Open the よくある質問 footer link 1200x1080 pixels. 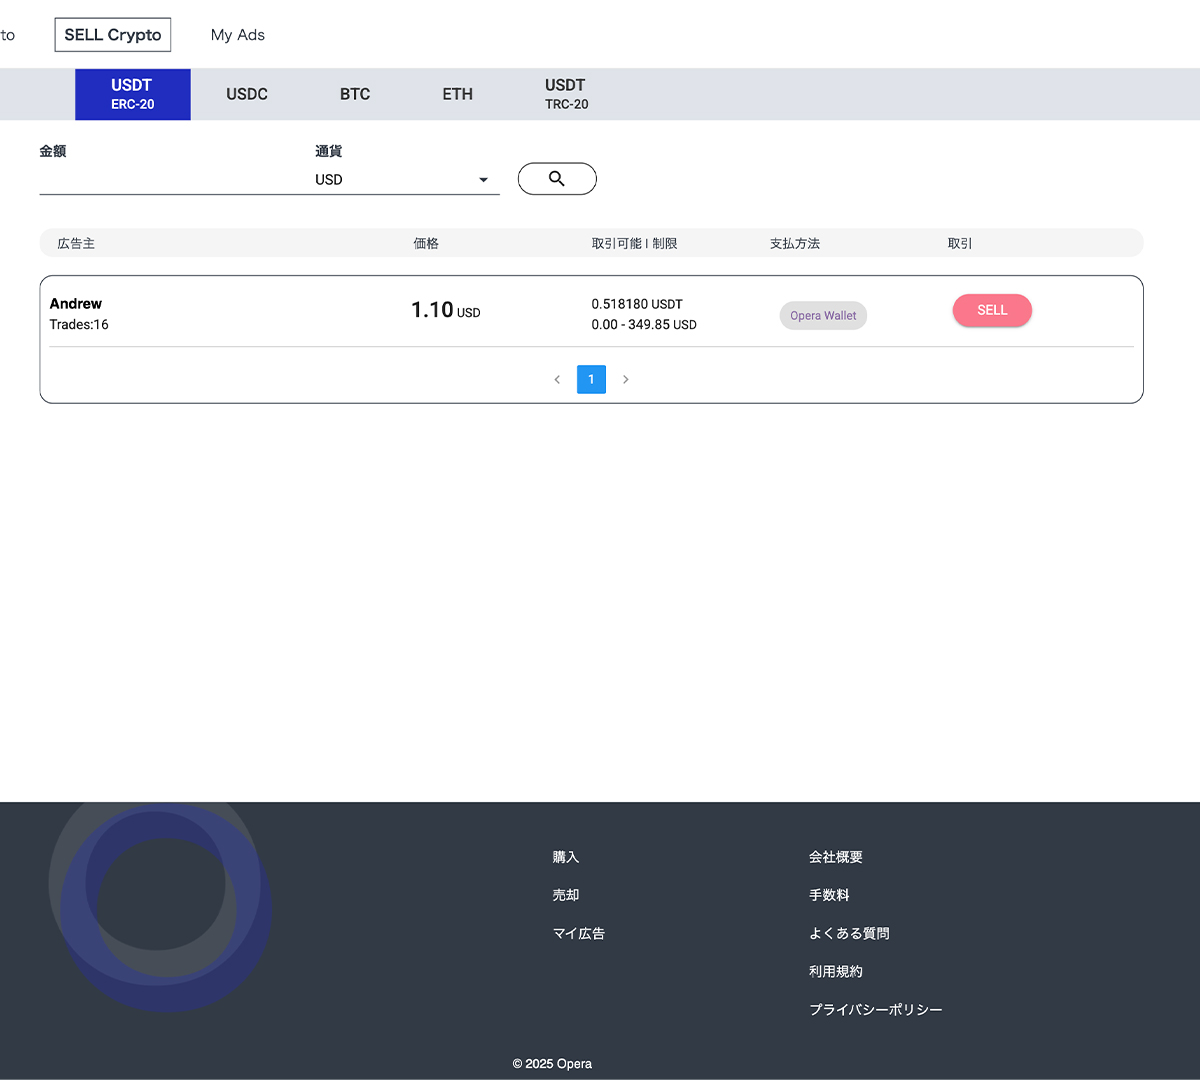tap(849, 933)
